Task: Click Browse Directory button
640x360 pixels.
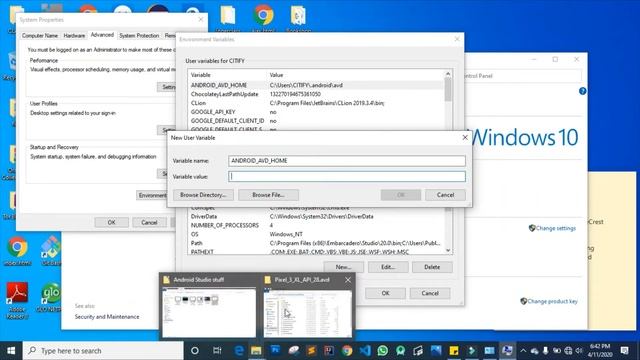Action: (203, 195)
